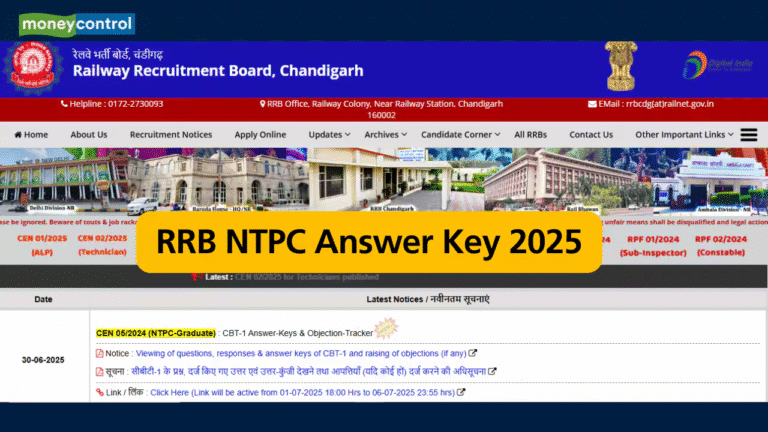The image size is (768, 432).
Task: Open the hamburger menu icon
Action: coord(749,134)
